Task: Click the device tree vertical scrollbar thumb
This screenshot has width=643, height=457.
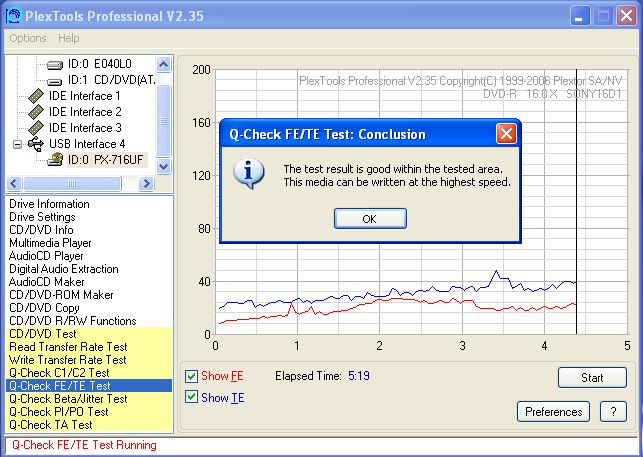Action: (x=163, y=121)
